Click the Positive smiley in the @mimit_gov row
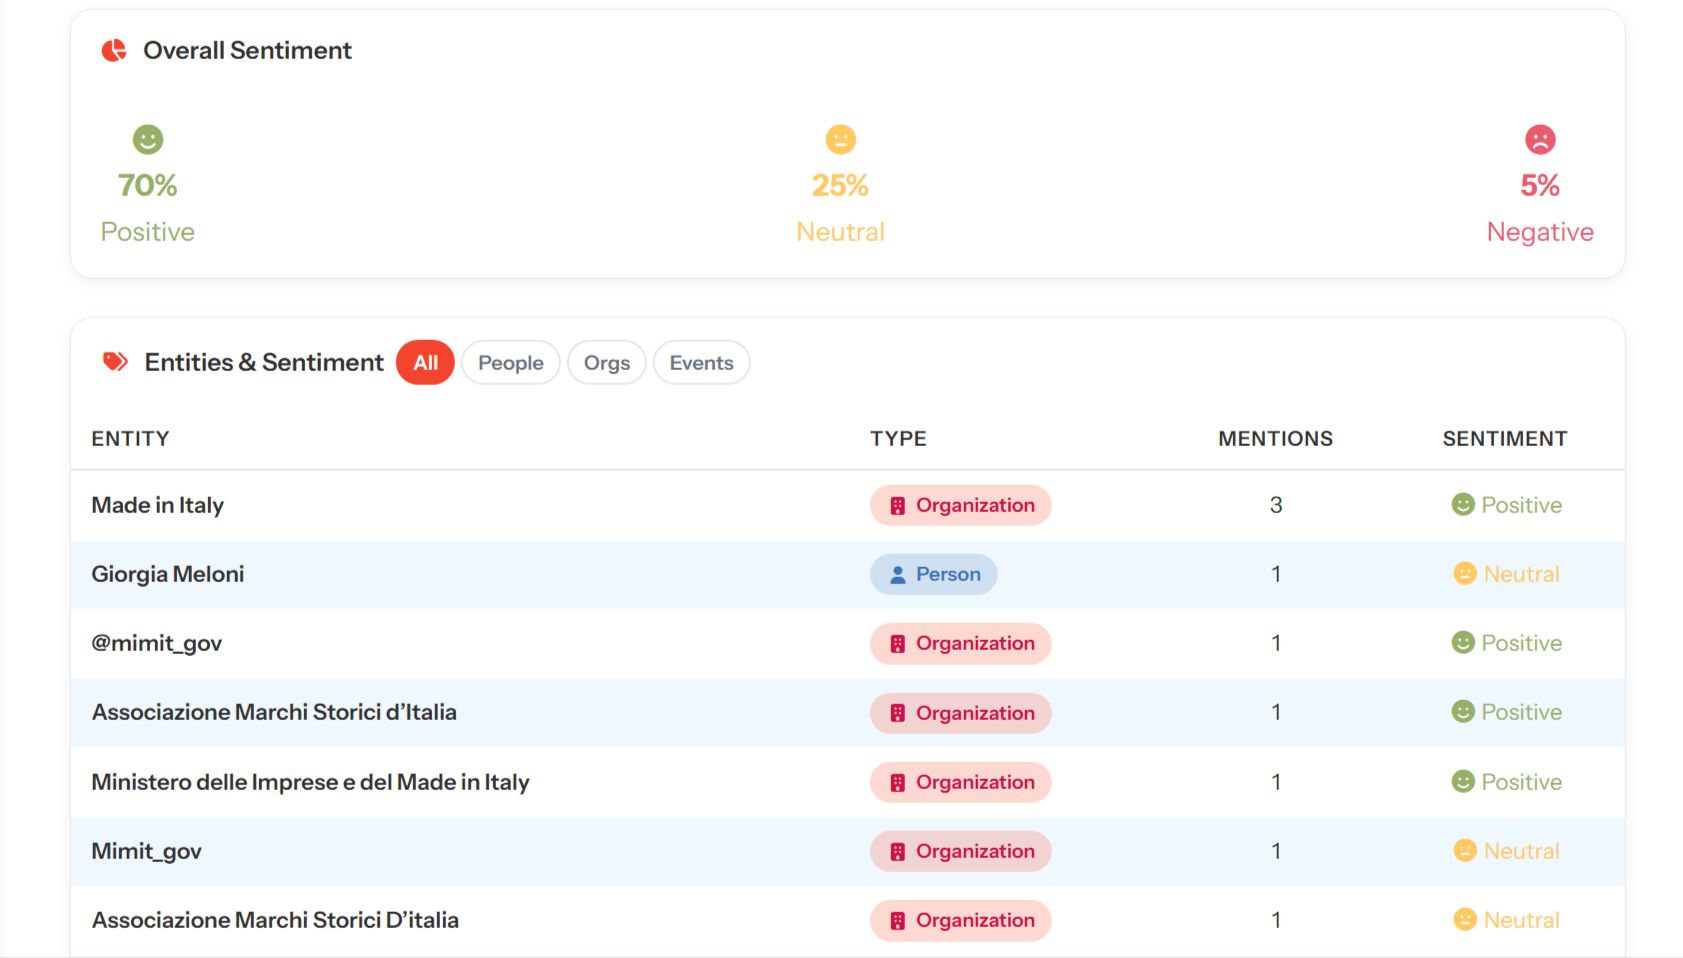The height and width of the screenshot is (958, 1683). click(1463, 643)
